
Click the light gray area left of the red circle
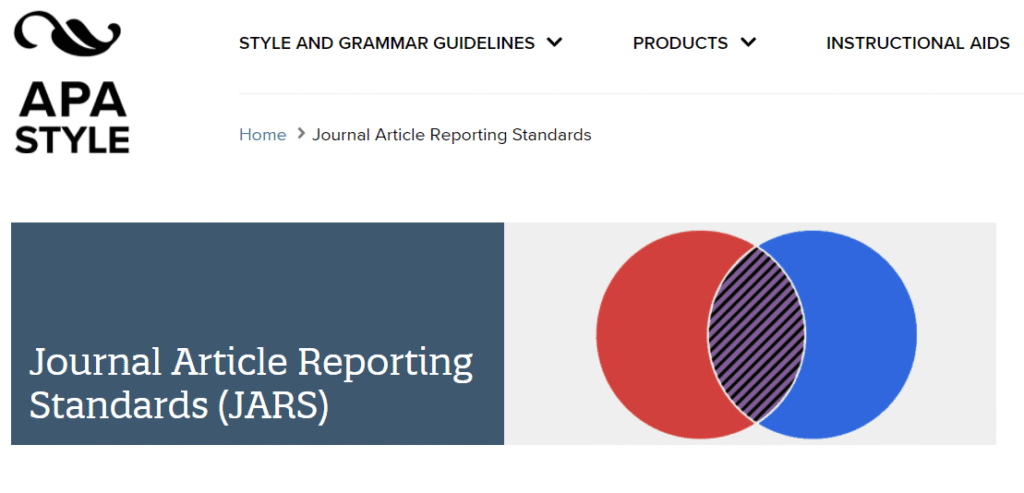(548, 334)
